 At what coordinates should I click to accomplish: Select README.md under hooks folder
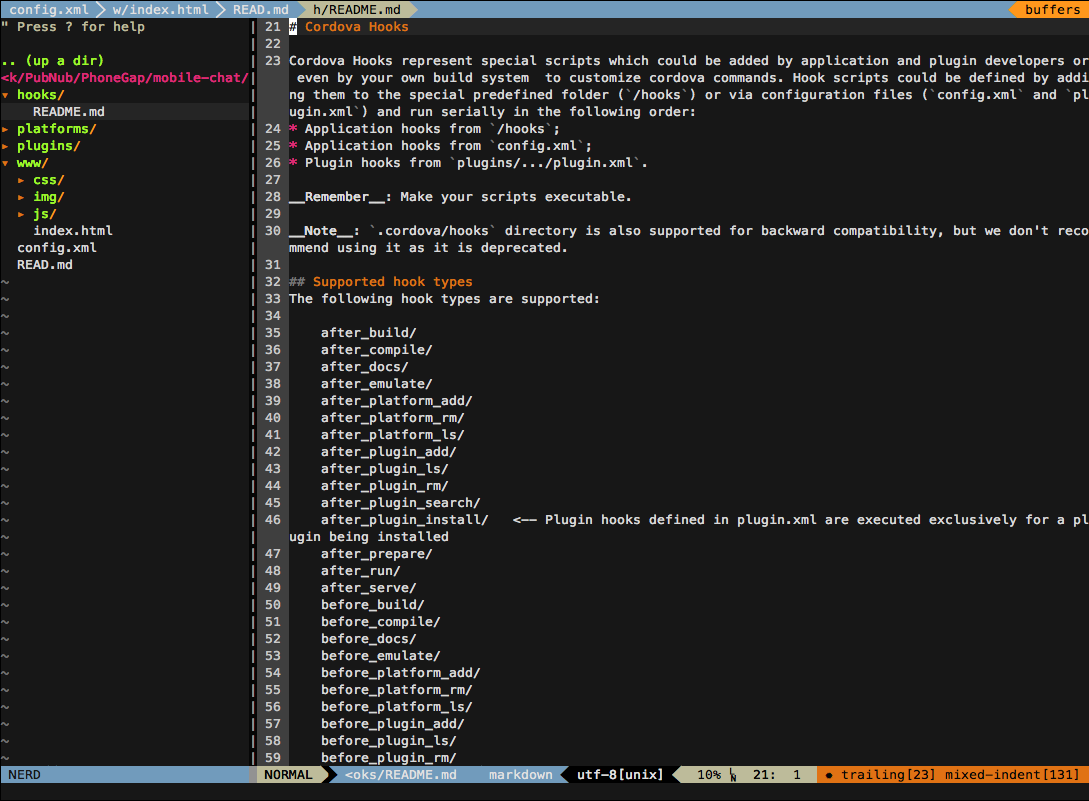pos(68,112)
